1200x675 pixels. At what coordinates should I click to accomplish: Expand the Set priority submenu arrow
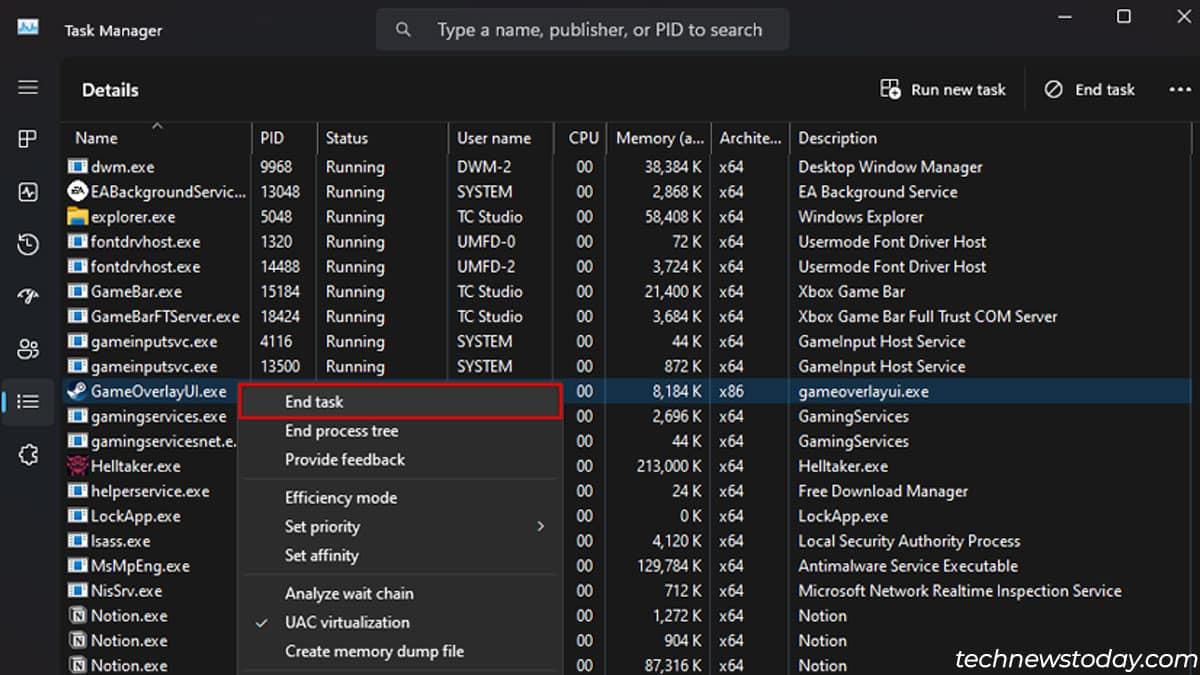(541, 526)
